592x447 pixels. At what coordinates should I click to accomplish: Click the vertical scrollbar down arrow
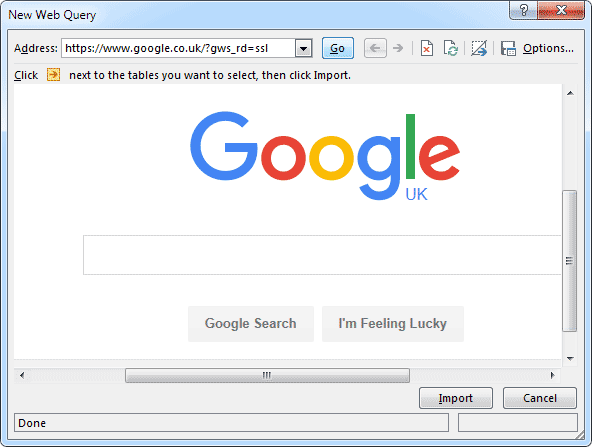[570, 358]
